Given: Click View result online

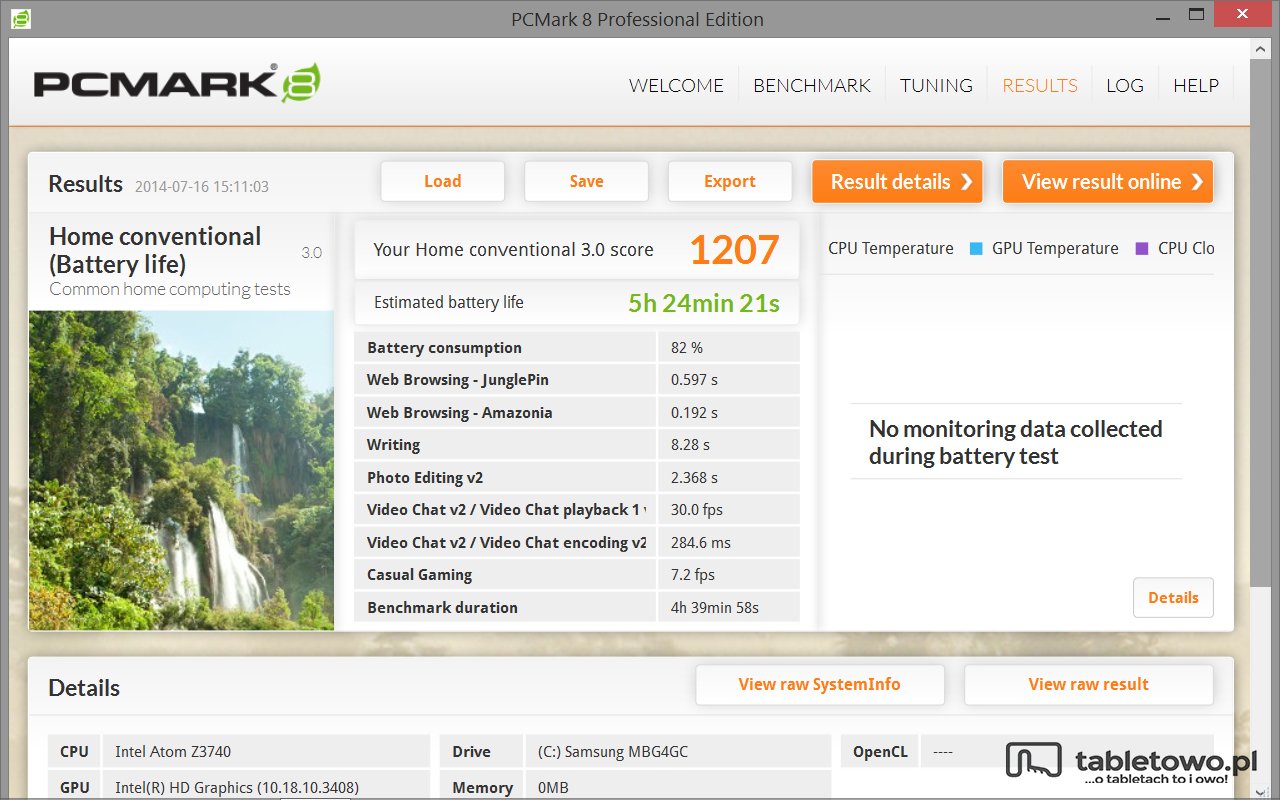Looking at the screenshot, I should tap(1107, 182).
